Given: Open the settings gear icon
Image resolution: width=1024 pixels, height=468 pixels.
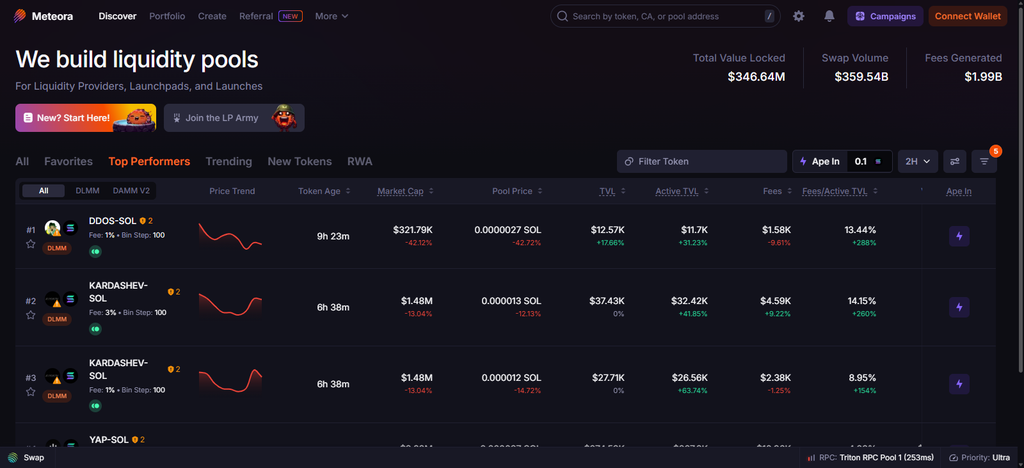Looking at the screenshot, I should (x=799, y=16).
